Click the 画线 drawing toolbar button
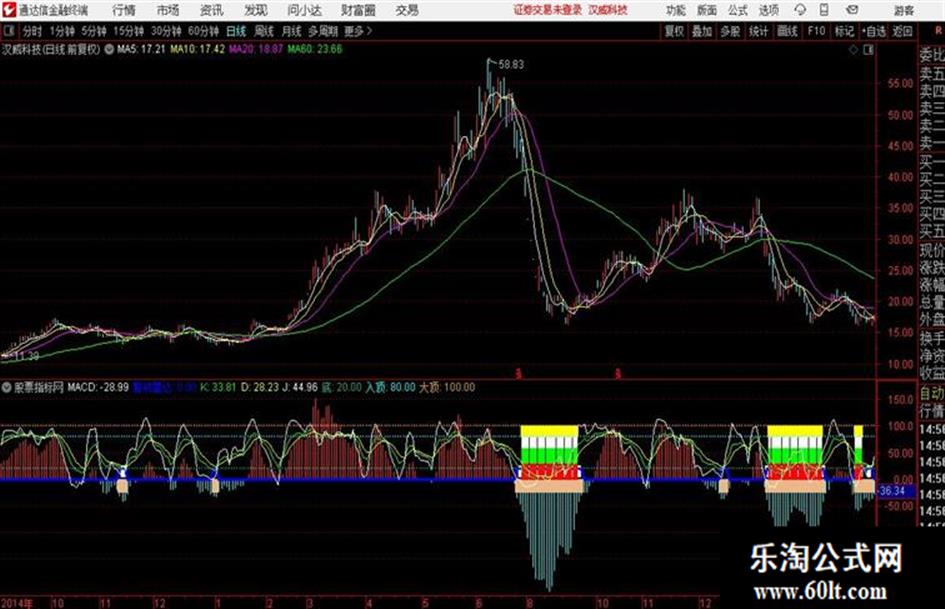The width and height of the screenshot is (945, 609). point(787,31)
